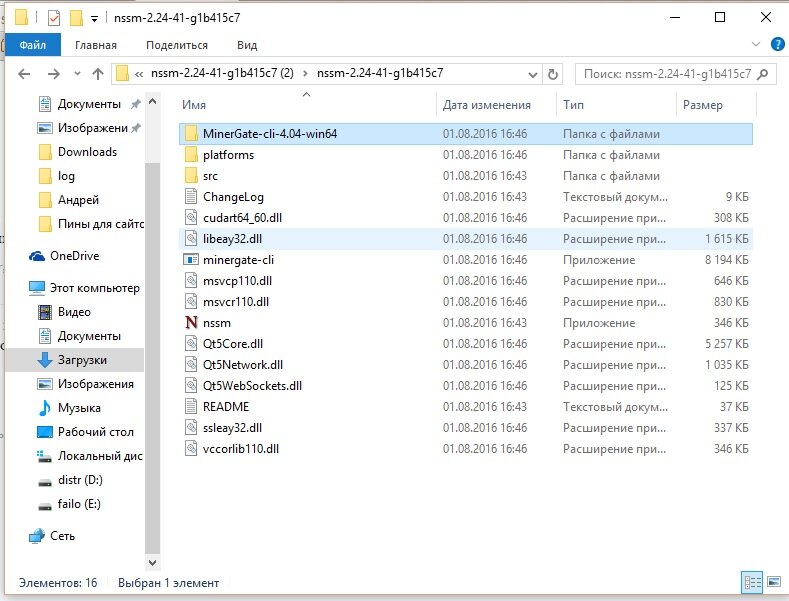The image size is (789, 601).
Task: Switch to details view layout icon
Action: [750, 582]
